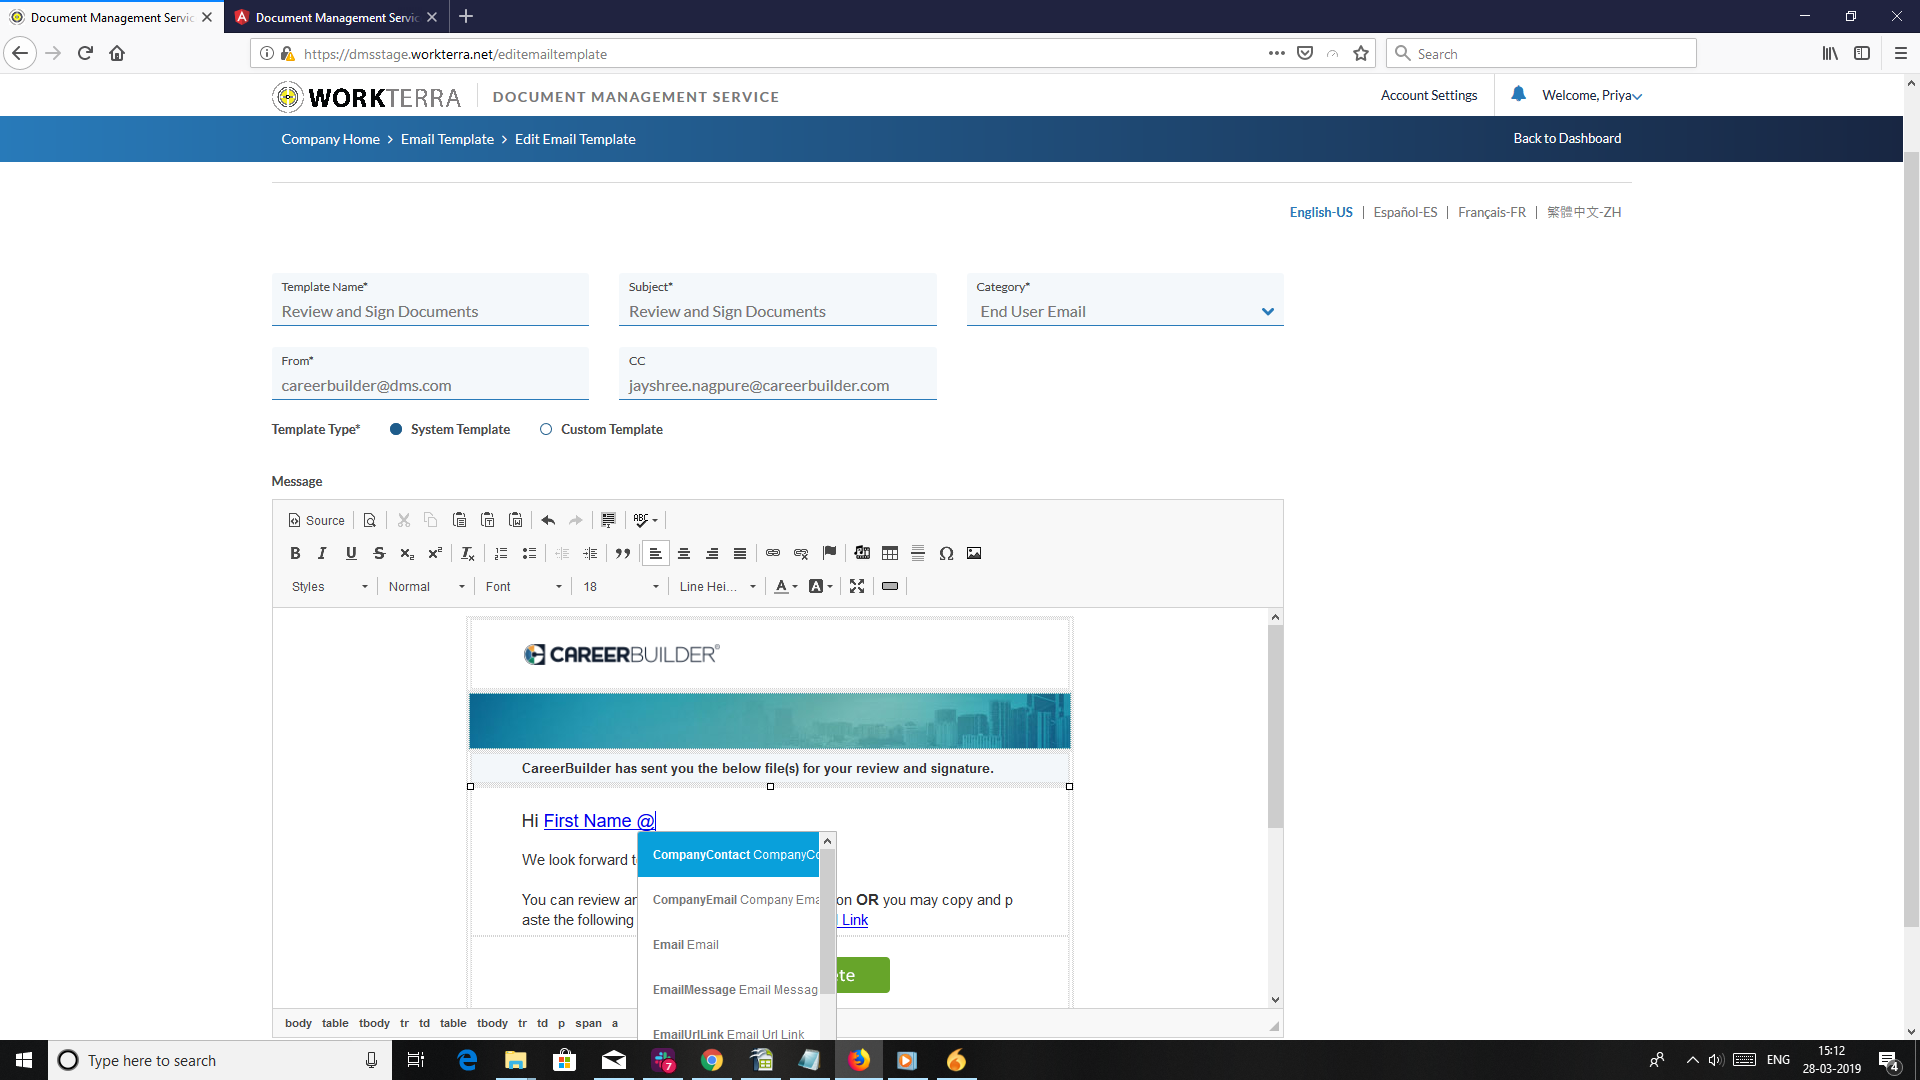Toggle Source view in editor
This screenshot has height=1080, width=1920.
click(x=316, y=520)
